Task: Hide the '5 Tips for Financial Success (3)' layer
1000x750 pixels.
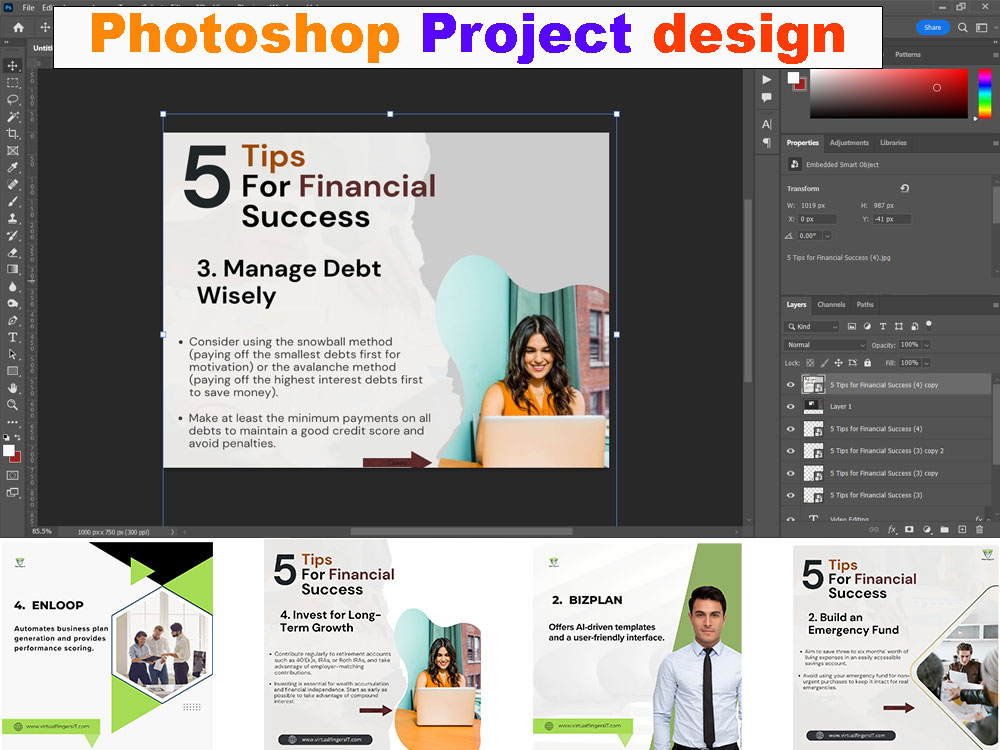Action: click(x=791, y=495)
